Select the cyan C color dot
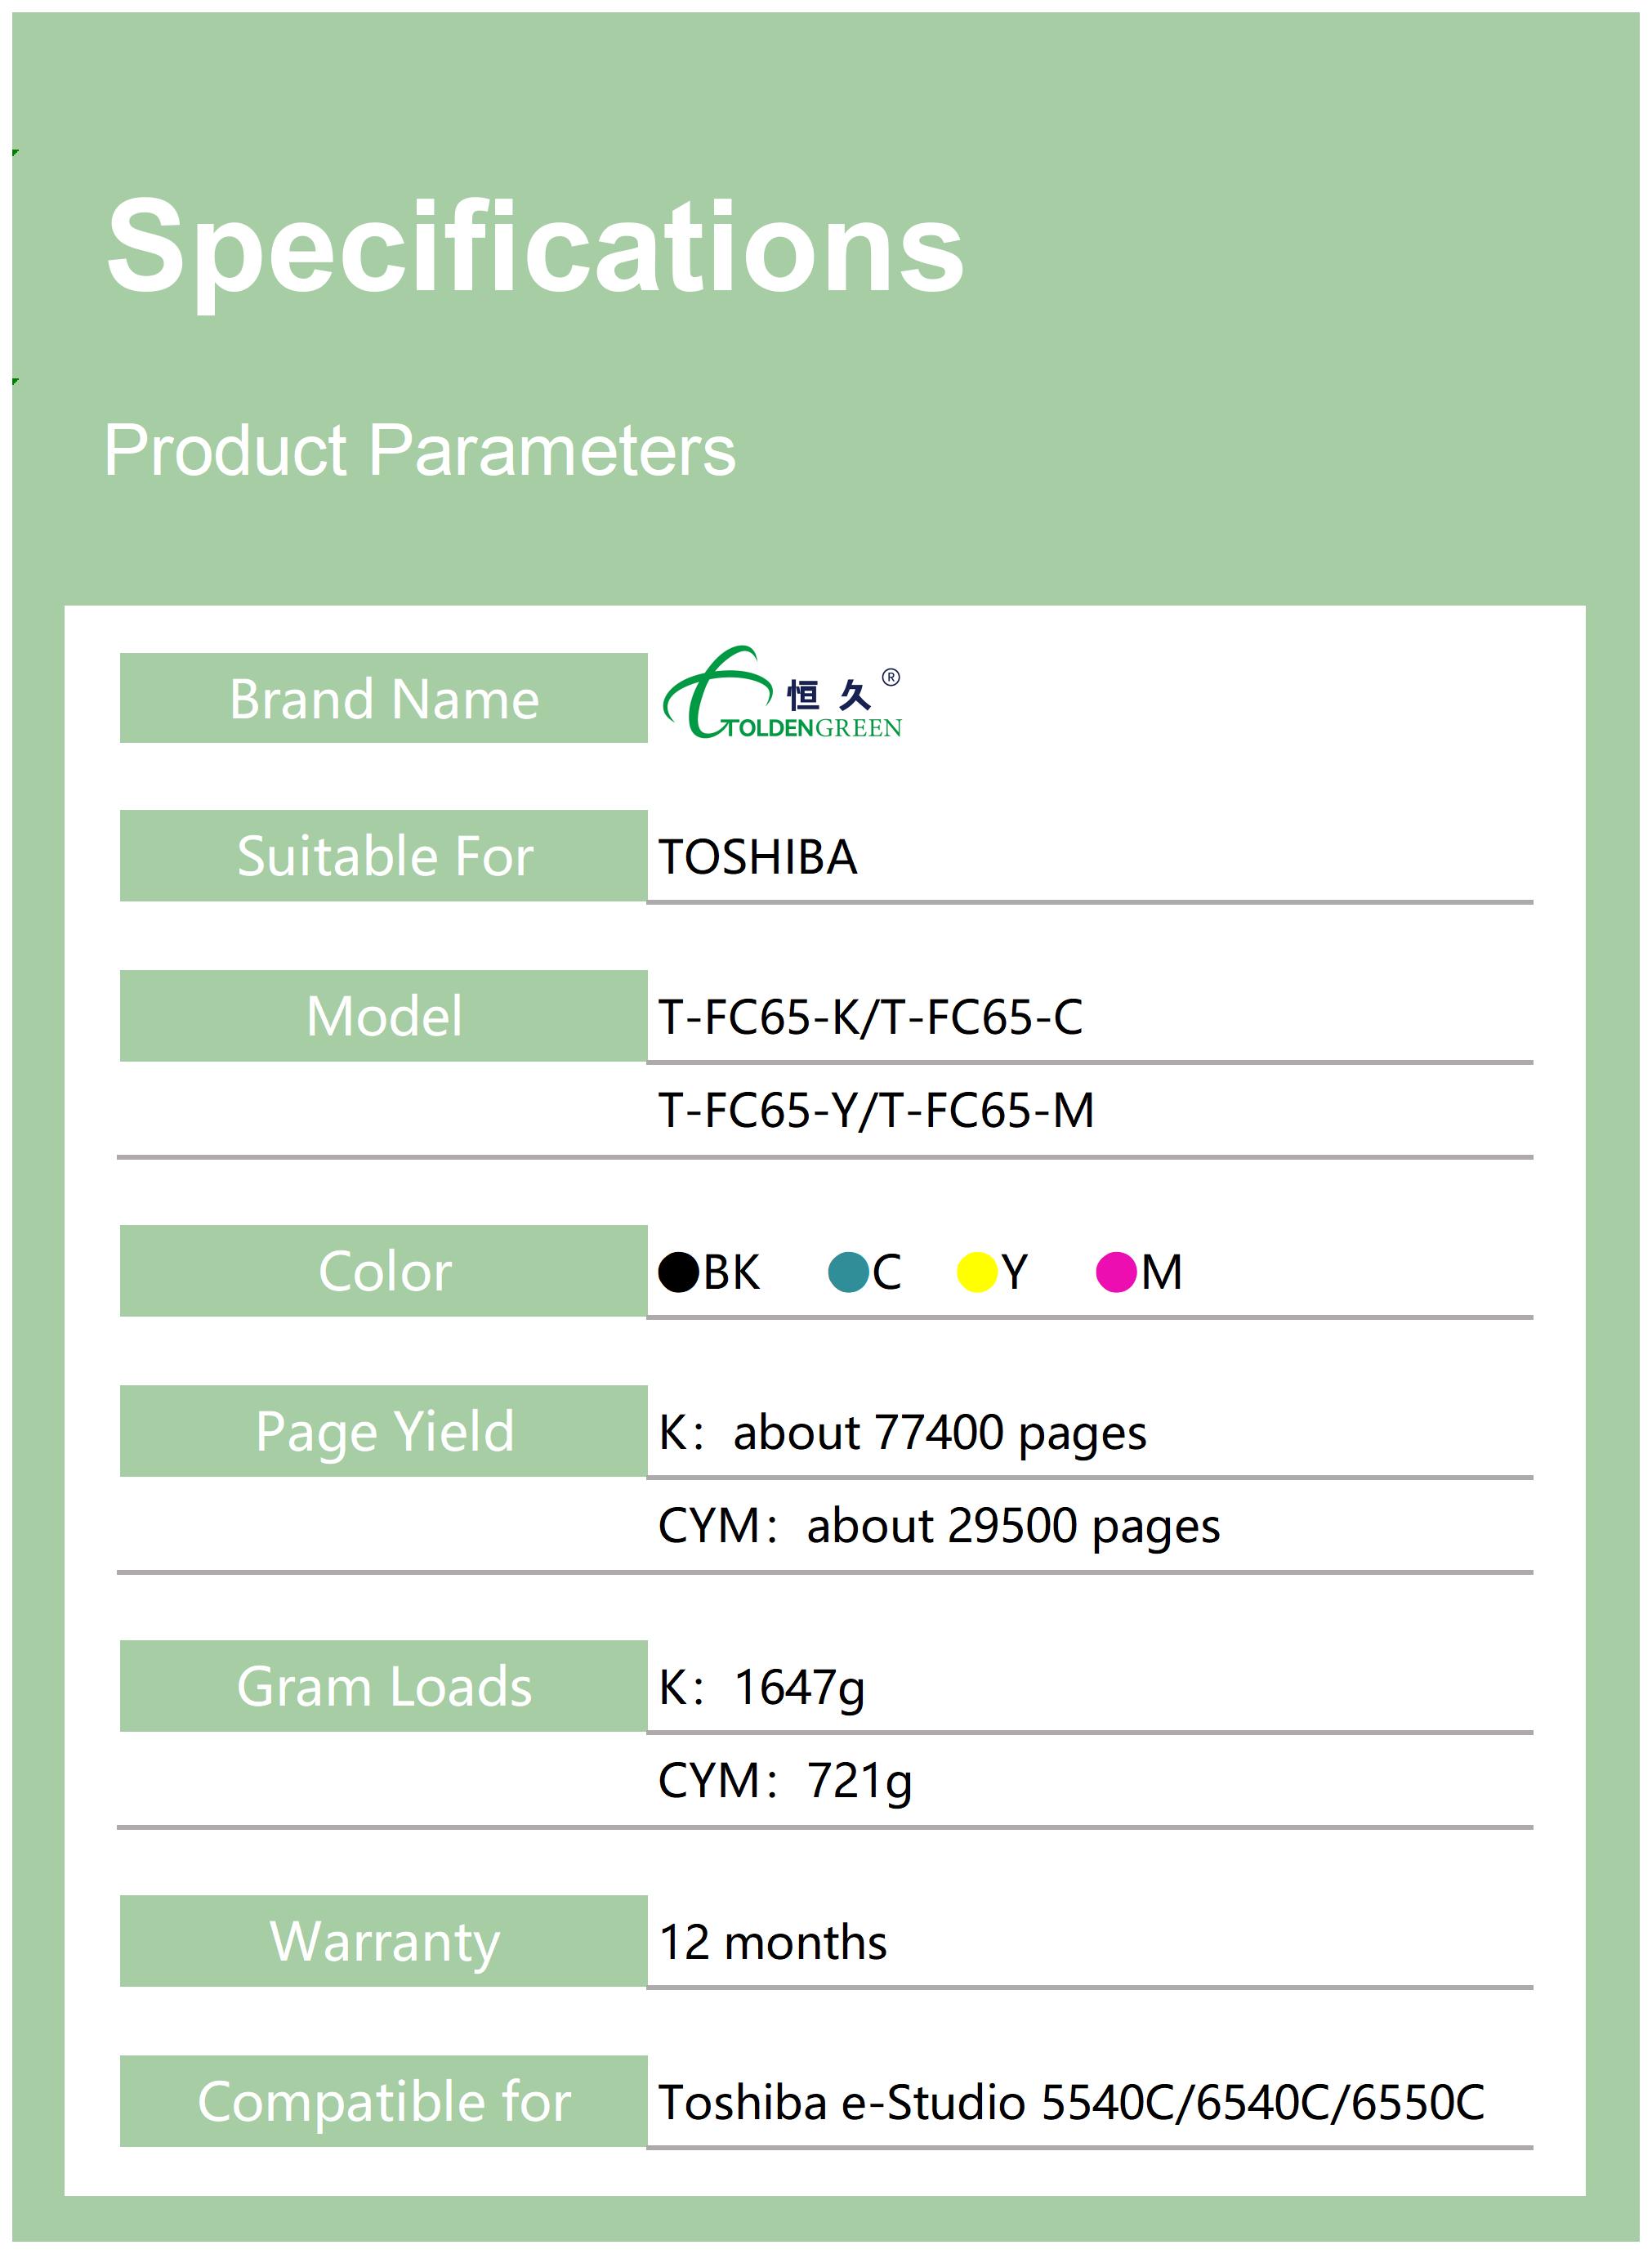 [x=848, y=1272]
